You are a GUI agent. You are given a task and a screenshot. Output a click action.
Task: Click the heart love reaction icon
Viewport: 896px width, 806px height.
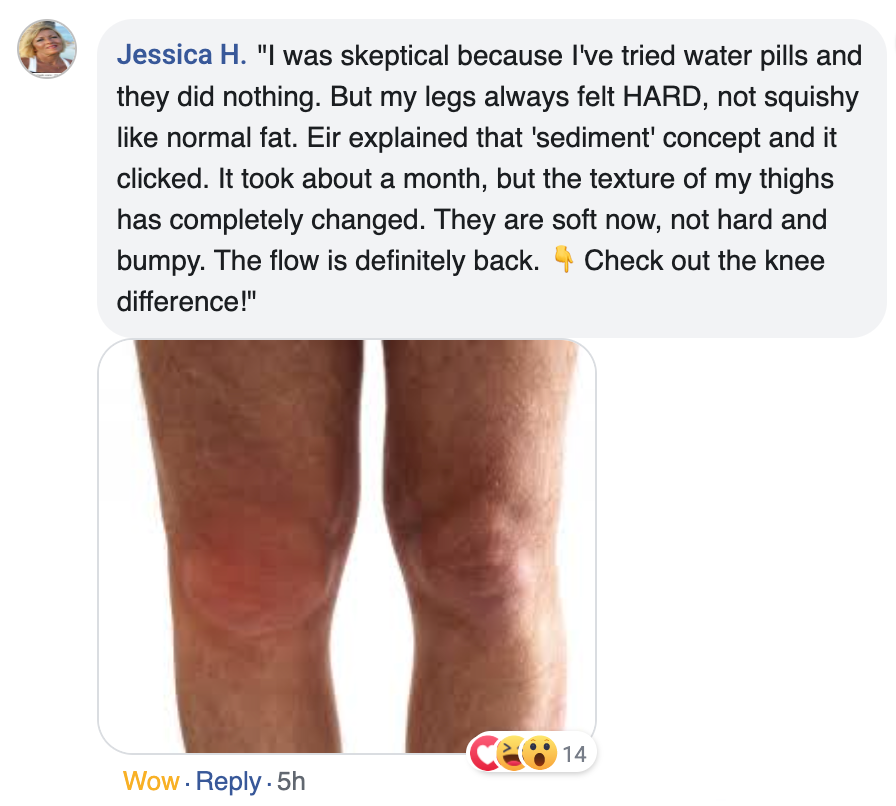[486, 753]
